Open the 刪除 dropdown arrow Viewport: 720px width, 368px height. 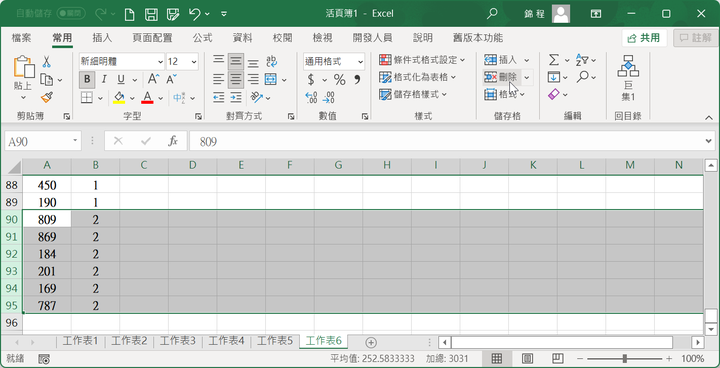(x=527, y=77)
